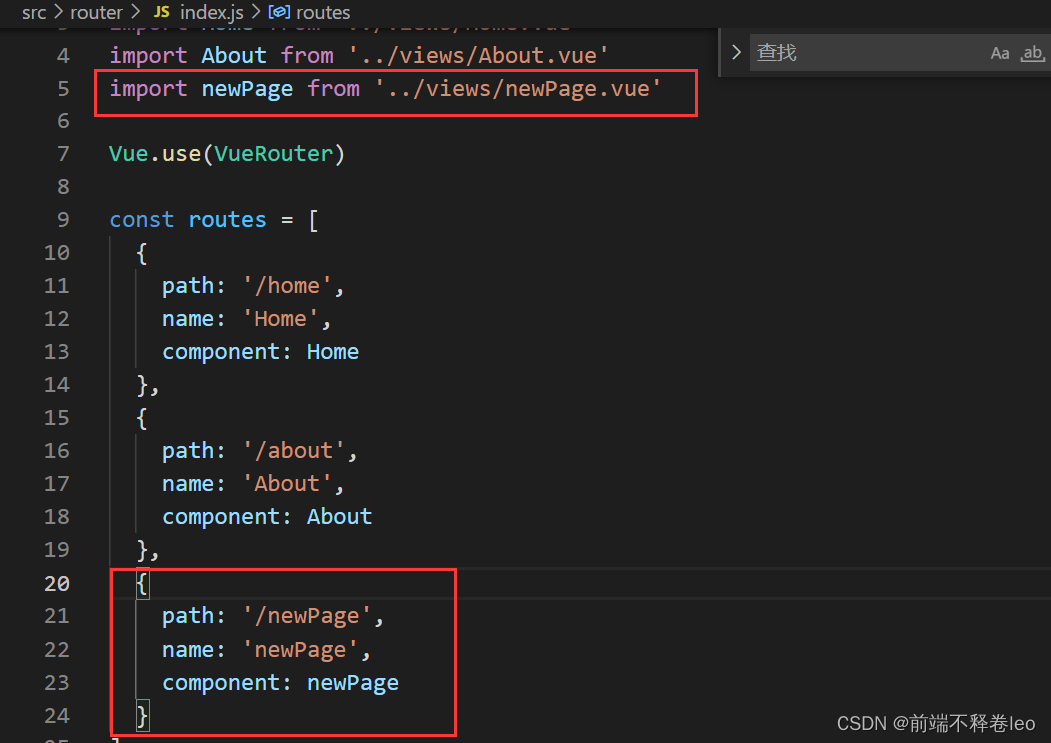The width and height of the screenshot is (1051, 743).
Task: Open the router breadcrumb dropdown
Action: [96, 12]
